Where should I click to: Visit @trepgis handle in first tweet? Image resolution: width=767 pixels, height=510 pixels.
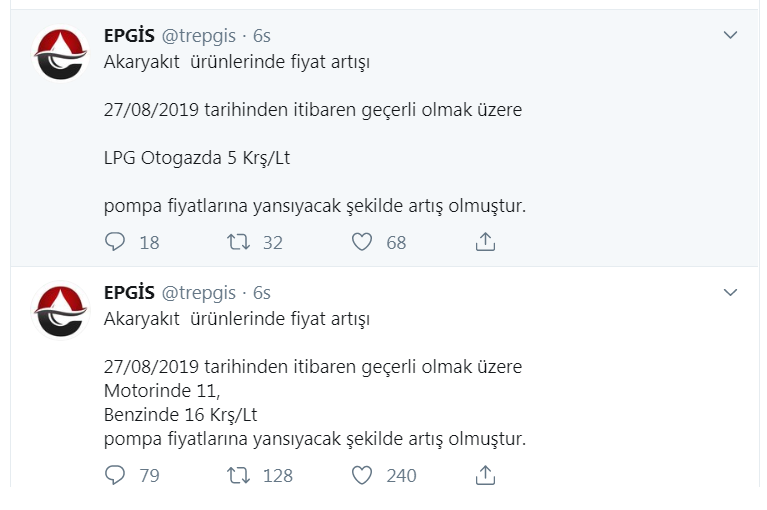(199, 36)
